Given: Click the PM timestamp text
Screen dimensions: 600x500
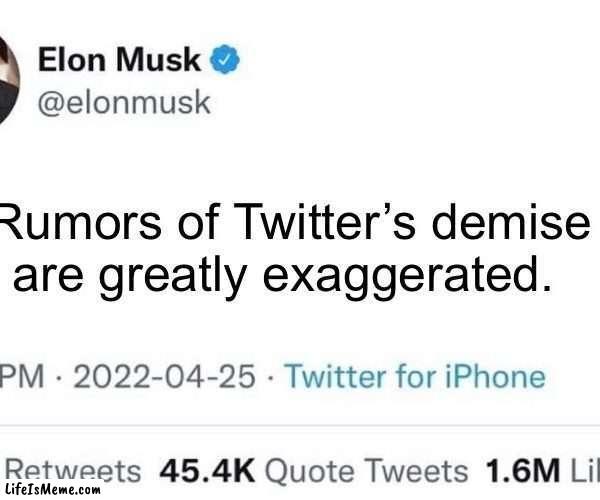Looking at the screenshot, I should pyautogui.click(x=22, y=377).
